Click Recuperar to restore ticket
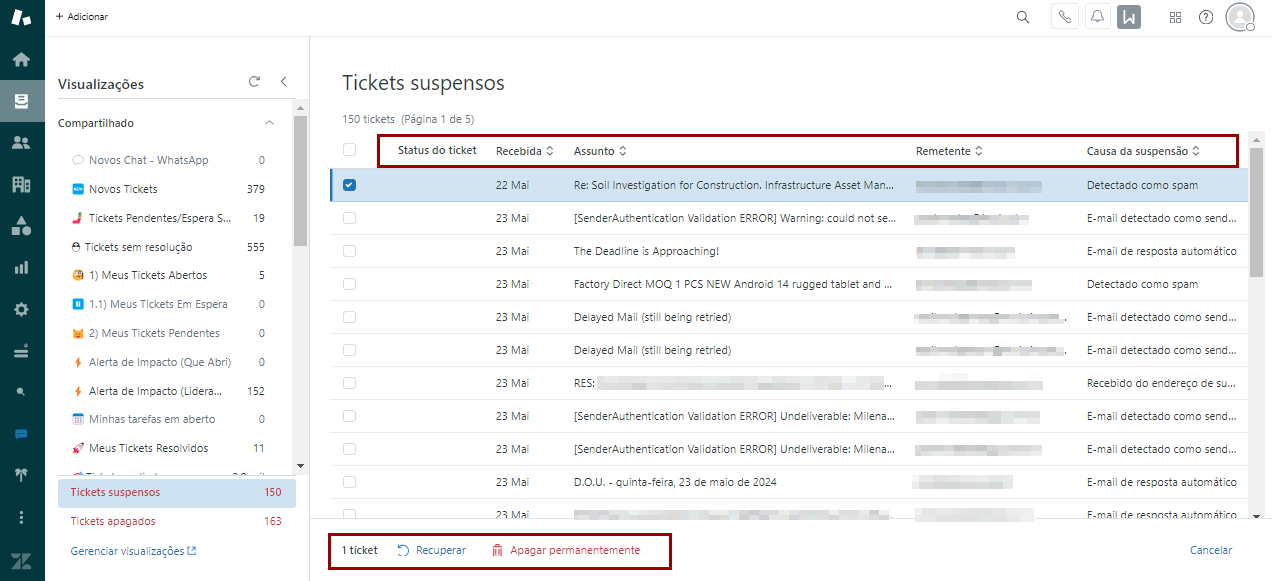Viewport: 1272px width, 581px height. (x=432, y=550)
